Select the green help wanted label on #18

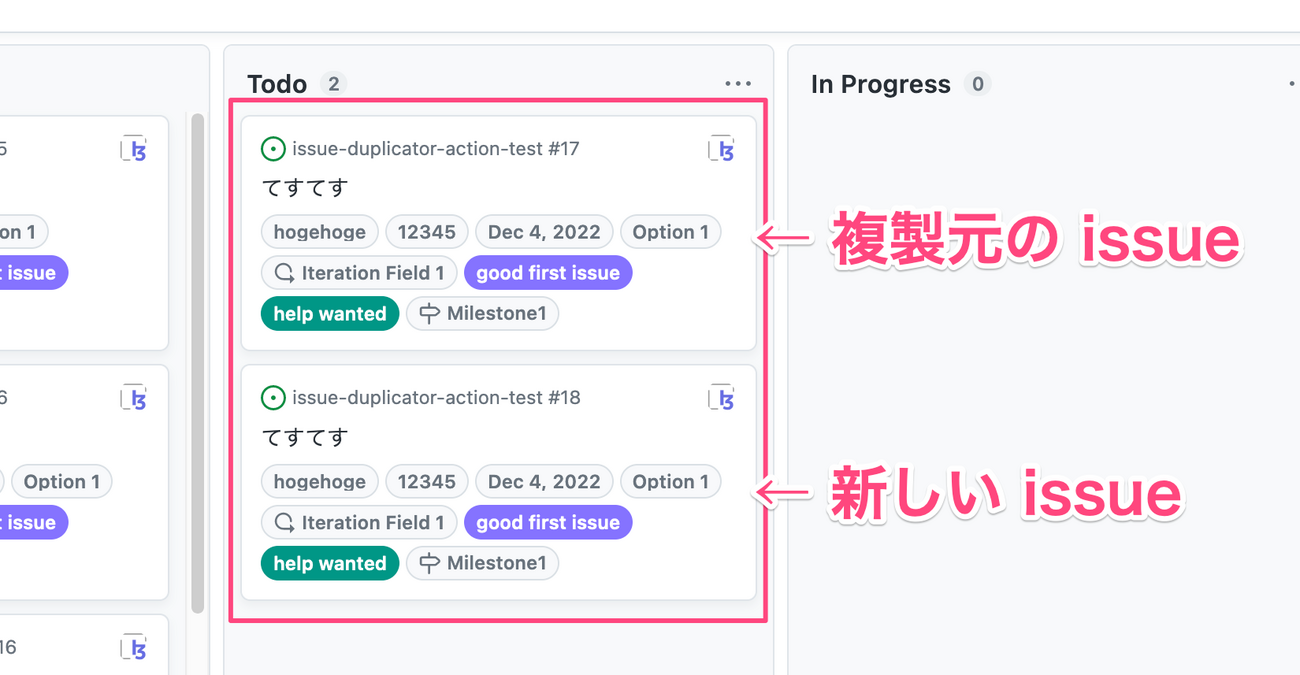[x=330, y=563]
